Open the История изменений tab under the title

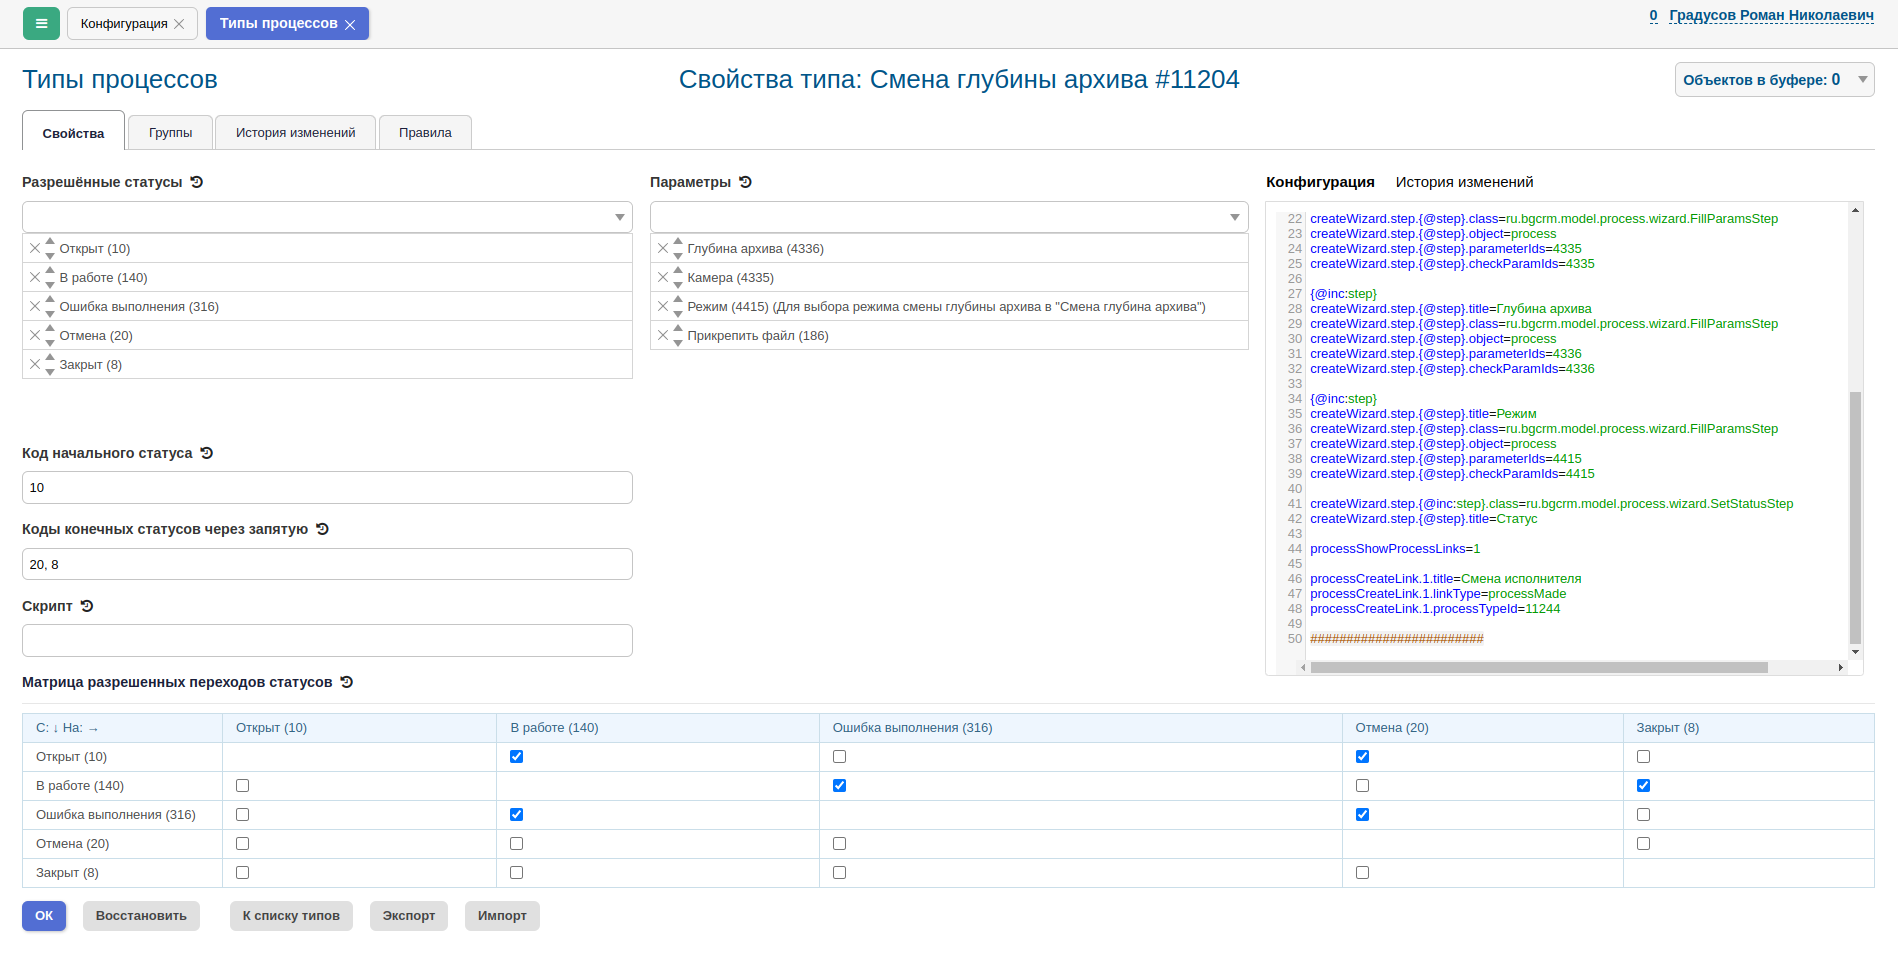295,132
